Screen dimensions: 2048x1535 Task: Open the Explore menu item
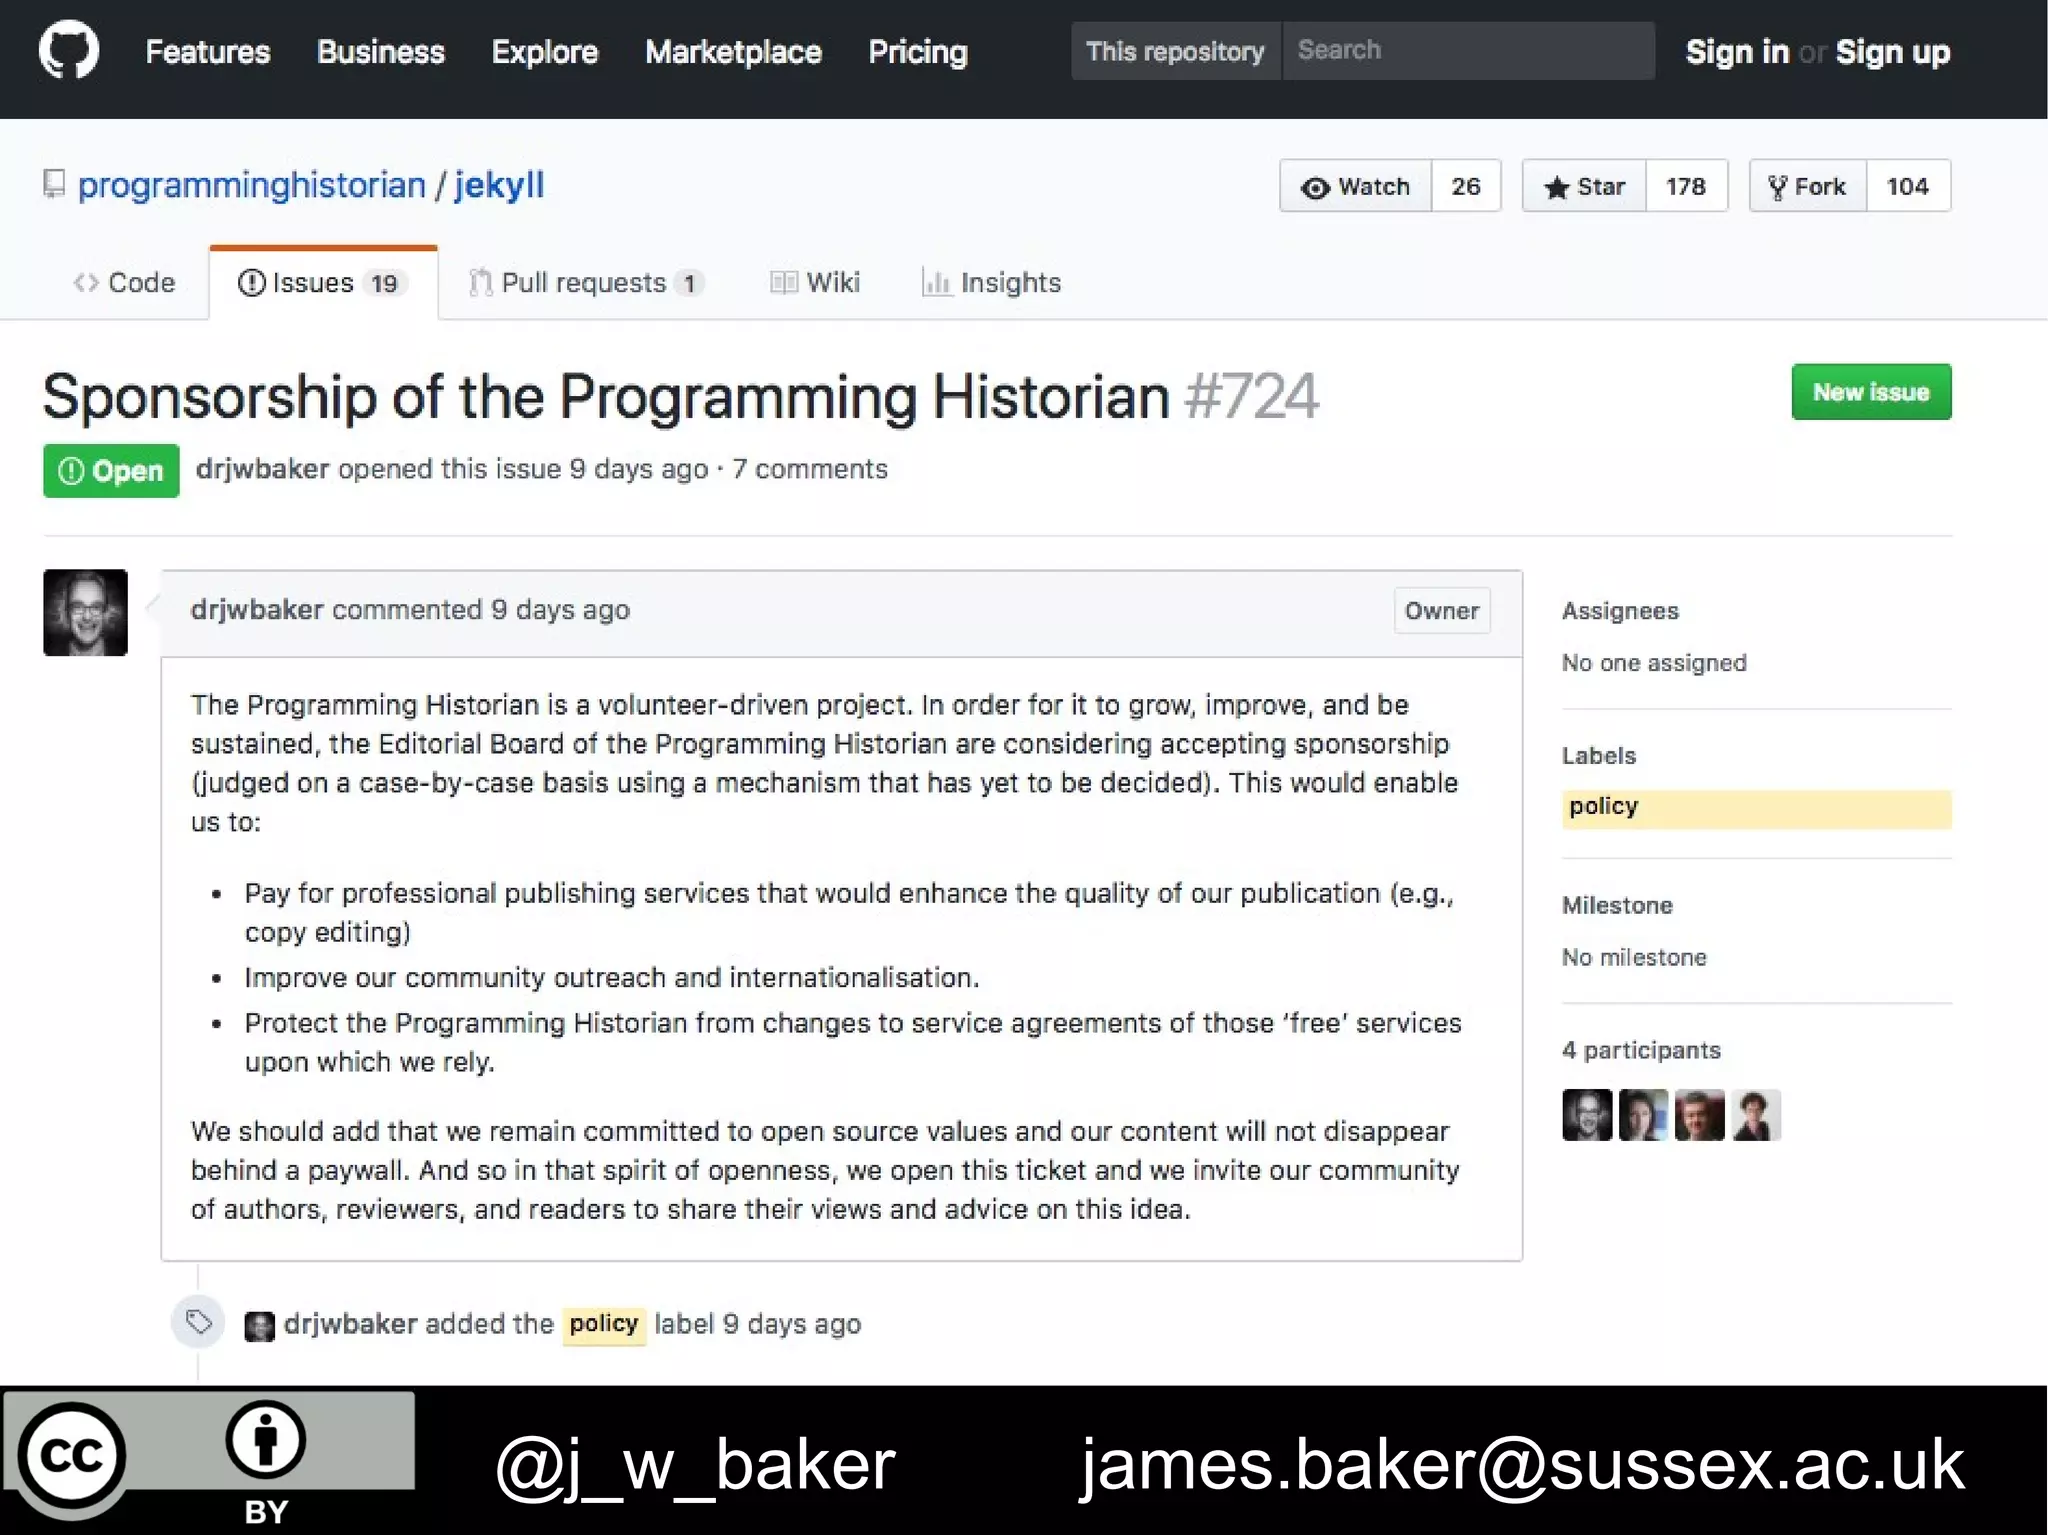click(545, 52)
